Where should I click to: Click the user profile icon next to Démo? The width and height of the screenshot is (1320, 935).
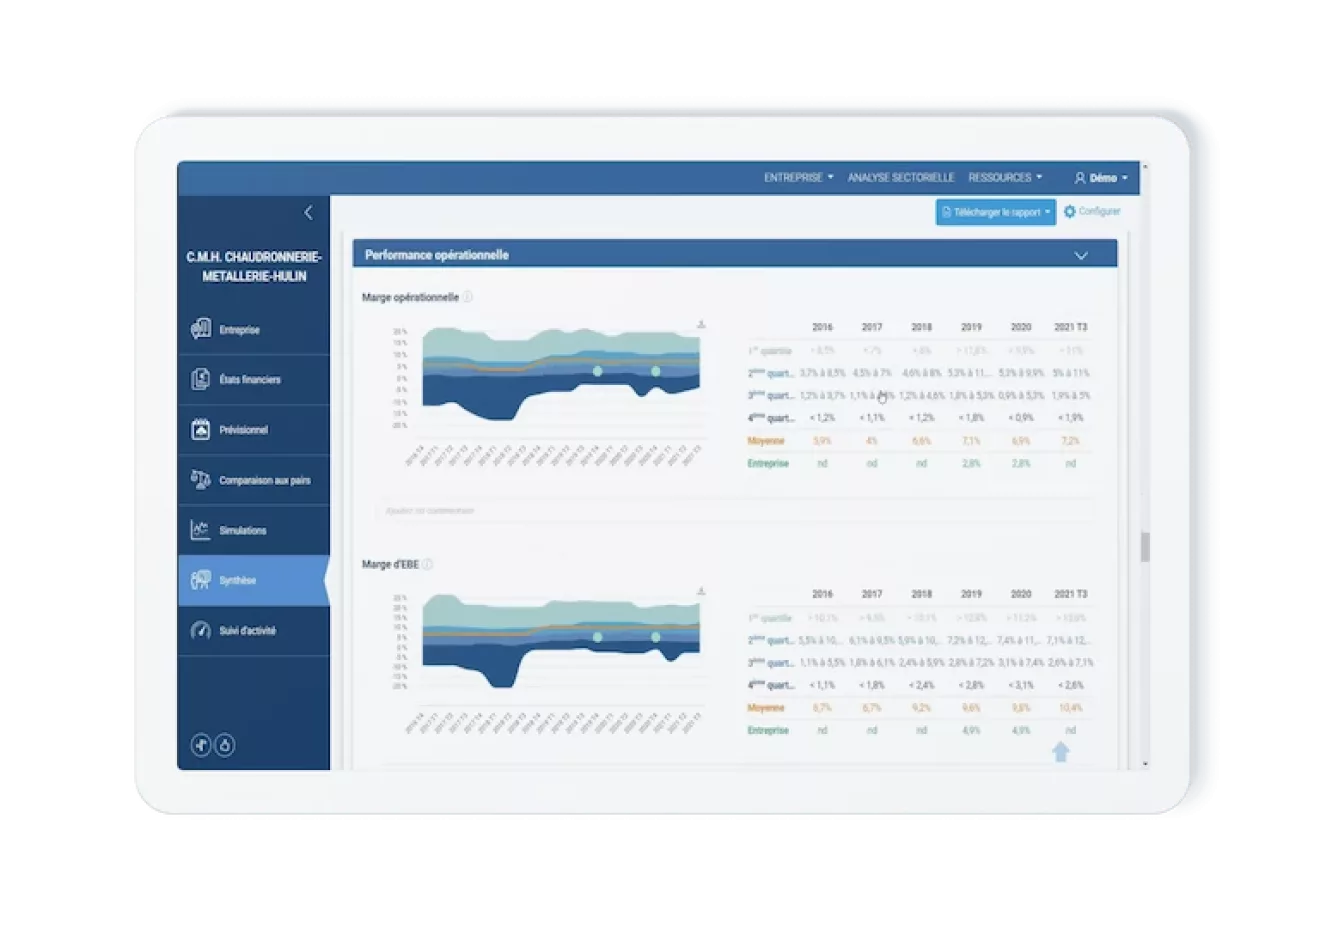(x=1080, y=178)
